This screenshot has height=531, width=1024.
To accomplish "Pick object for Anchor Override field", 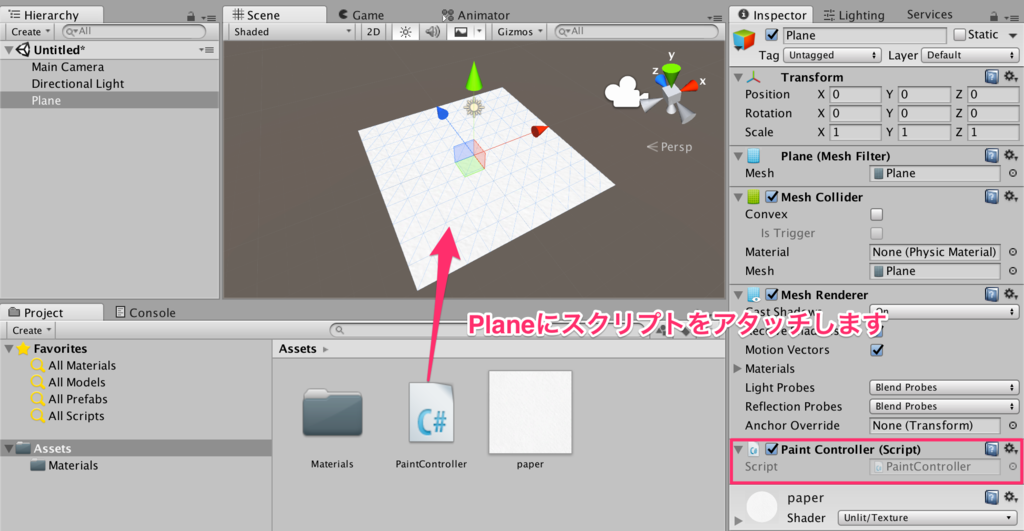I will tap(1013, 425).
